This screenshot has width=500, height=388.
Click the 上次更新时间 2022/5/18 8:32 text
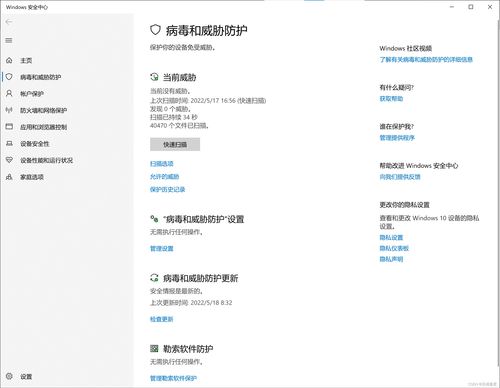pyautogui.click(x=191, y=303)
